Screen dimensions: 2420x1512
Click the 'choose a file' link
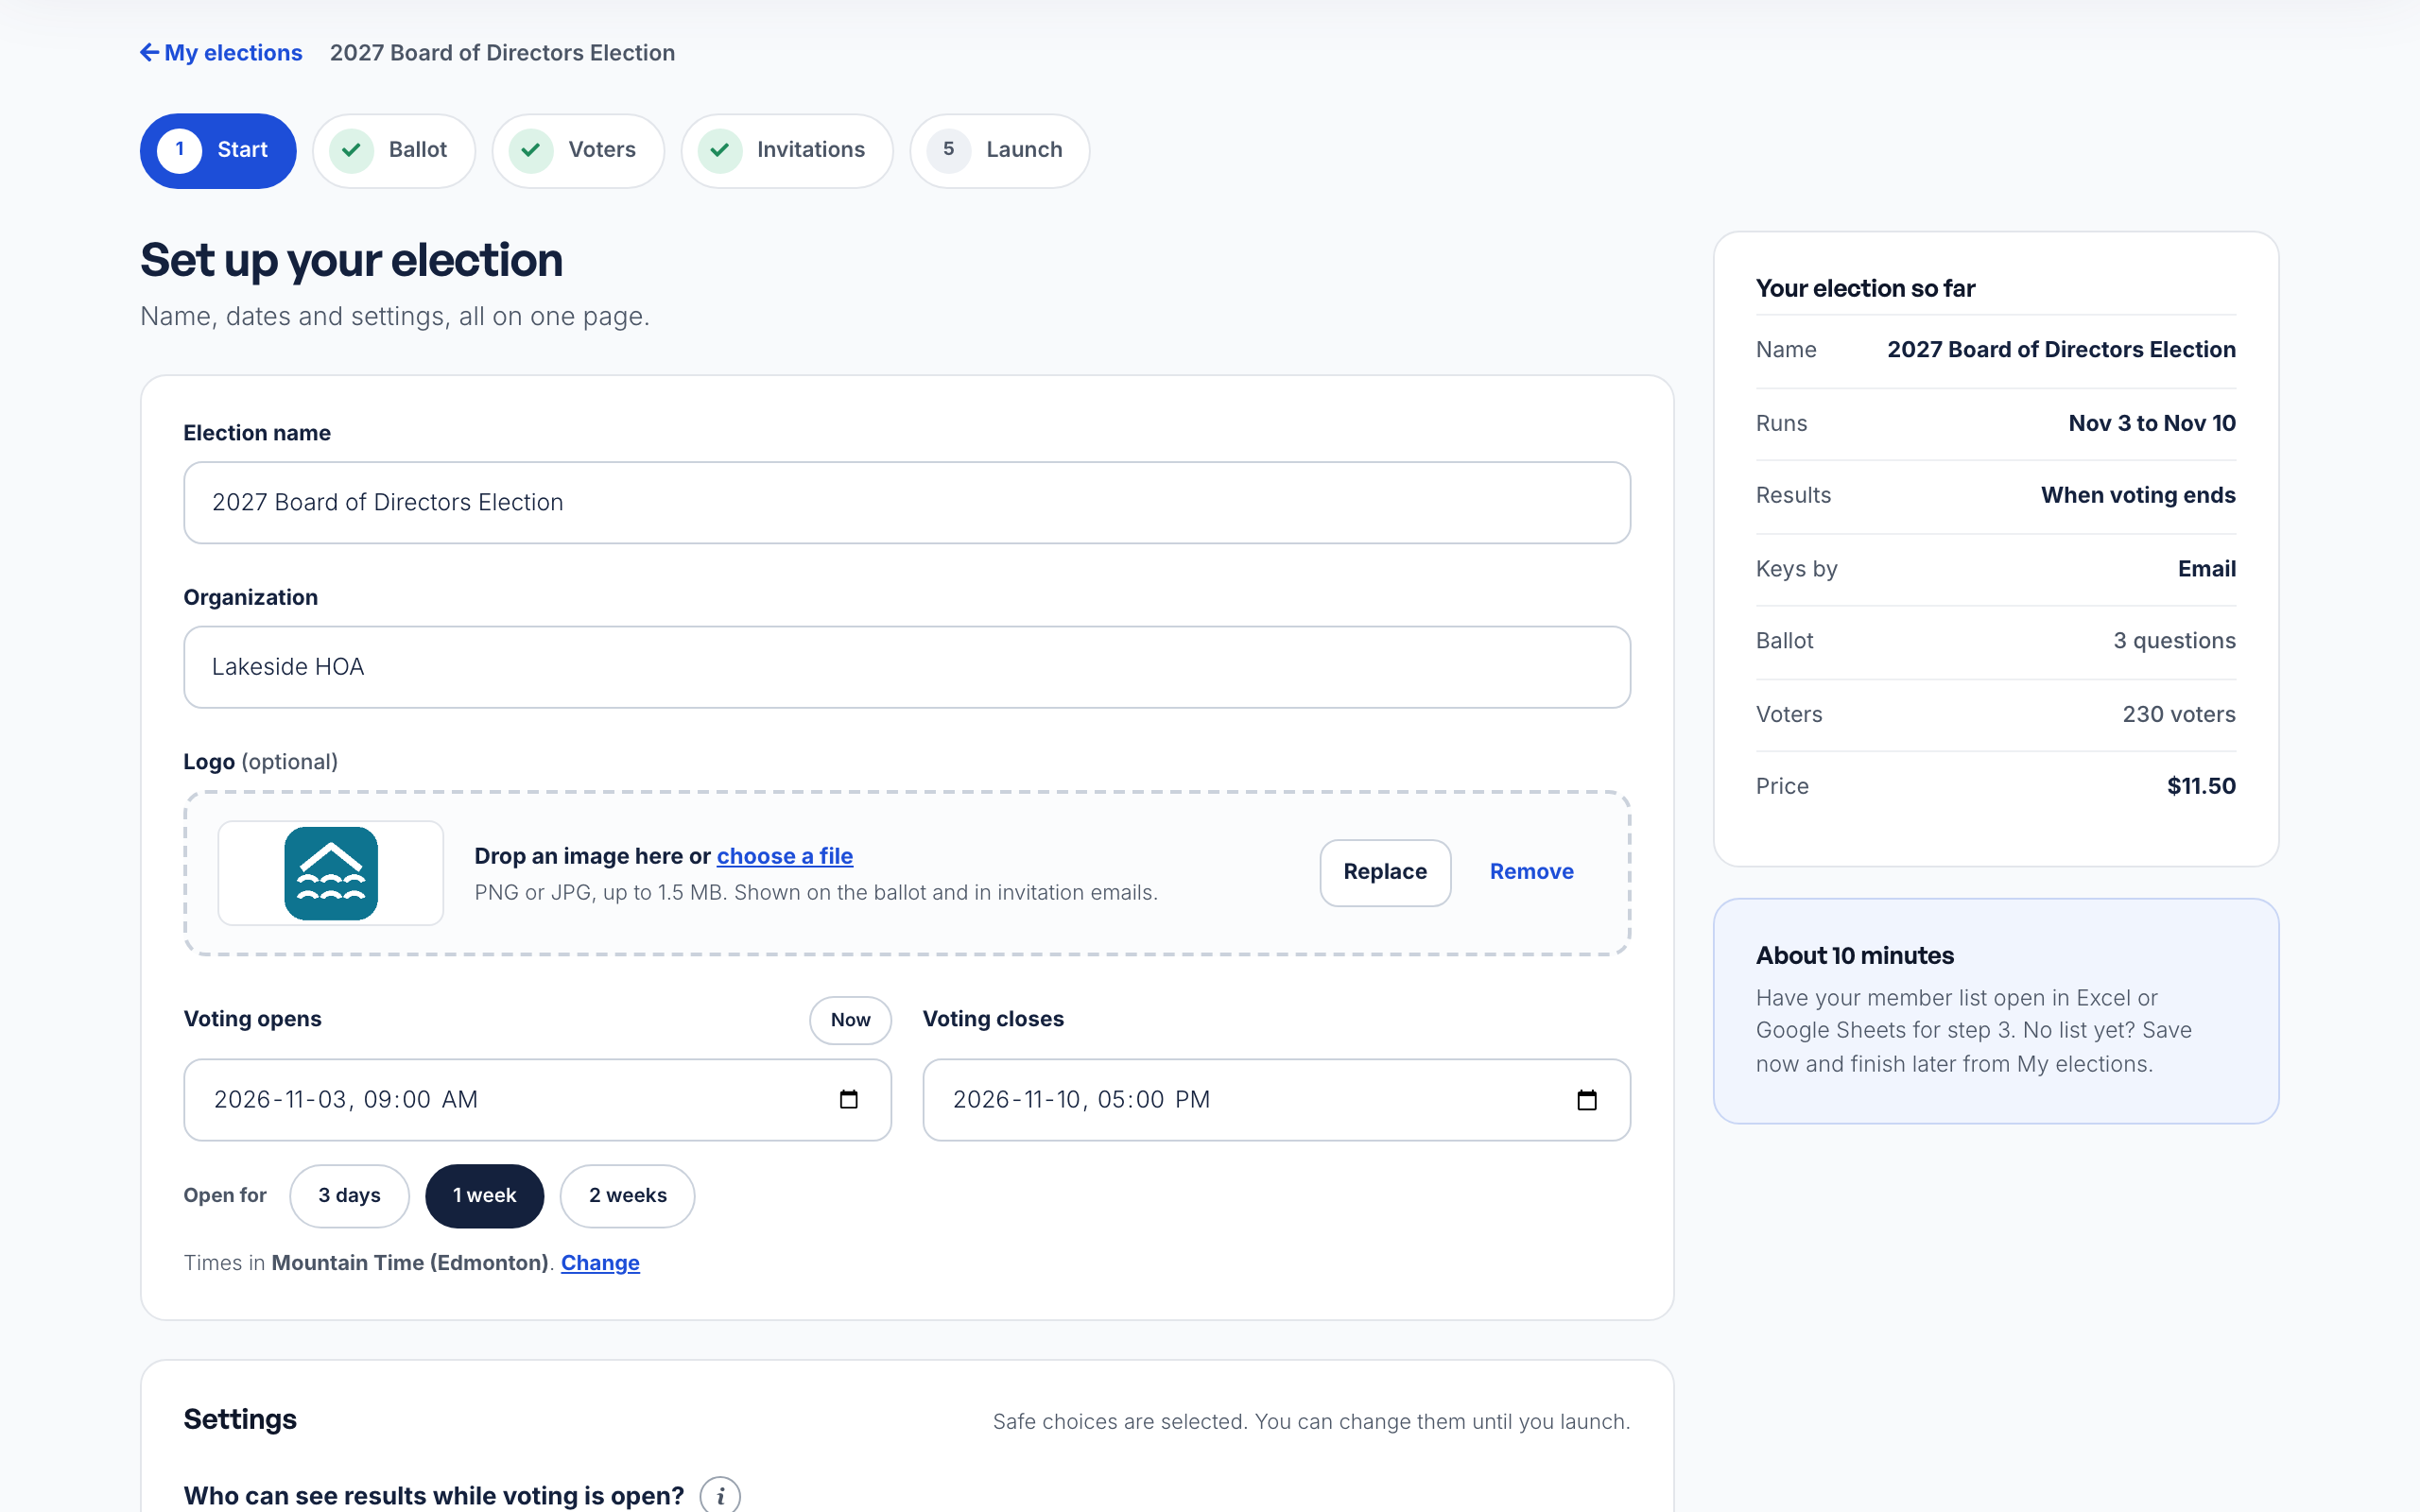[785, 856]
